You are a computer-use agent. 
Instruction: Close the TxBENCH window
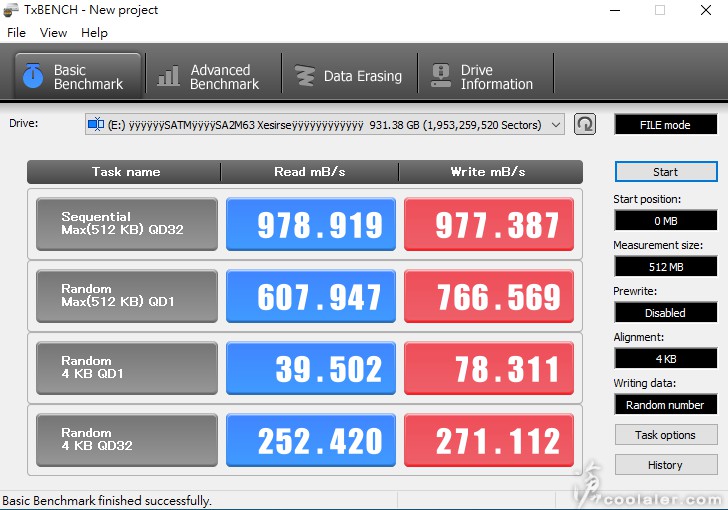pyautogui.click(x=706, y=10)
